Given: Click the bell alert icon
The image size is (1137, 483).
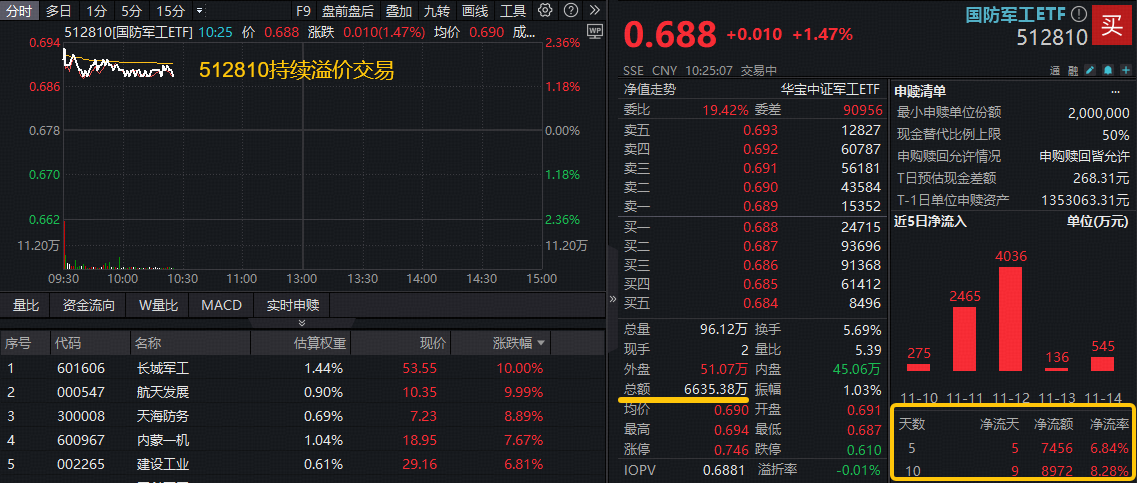Looking at the screenshot, I should [1106, 71].
